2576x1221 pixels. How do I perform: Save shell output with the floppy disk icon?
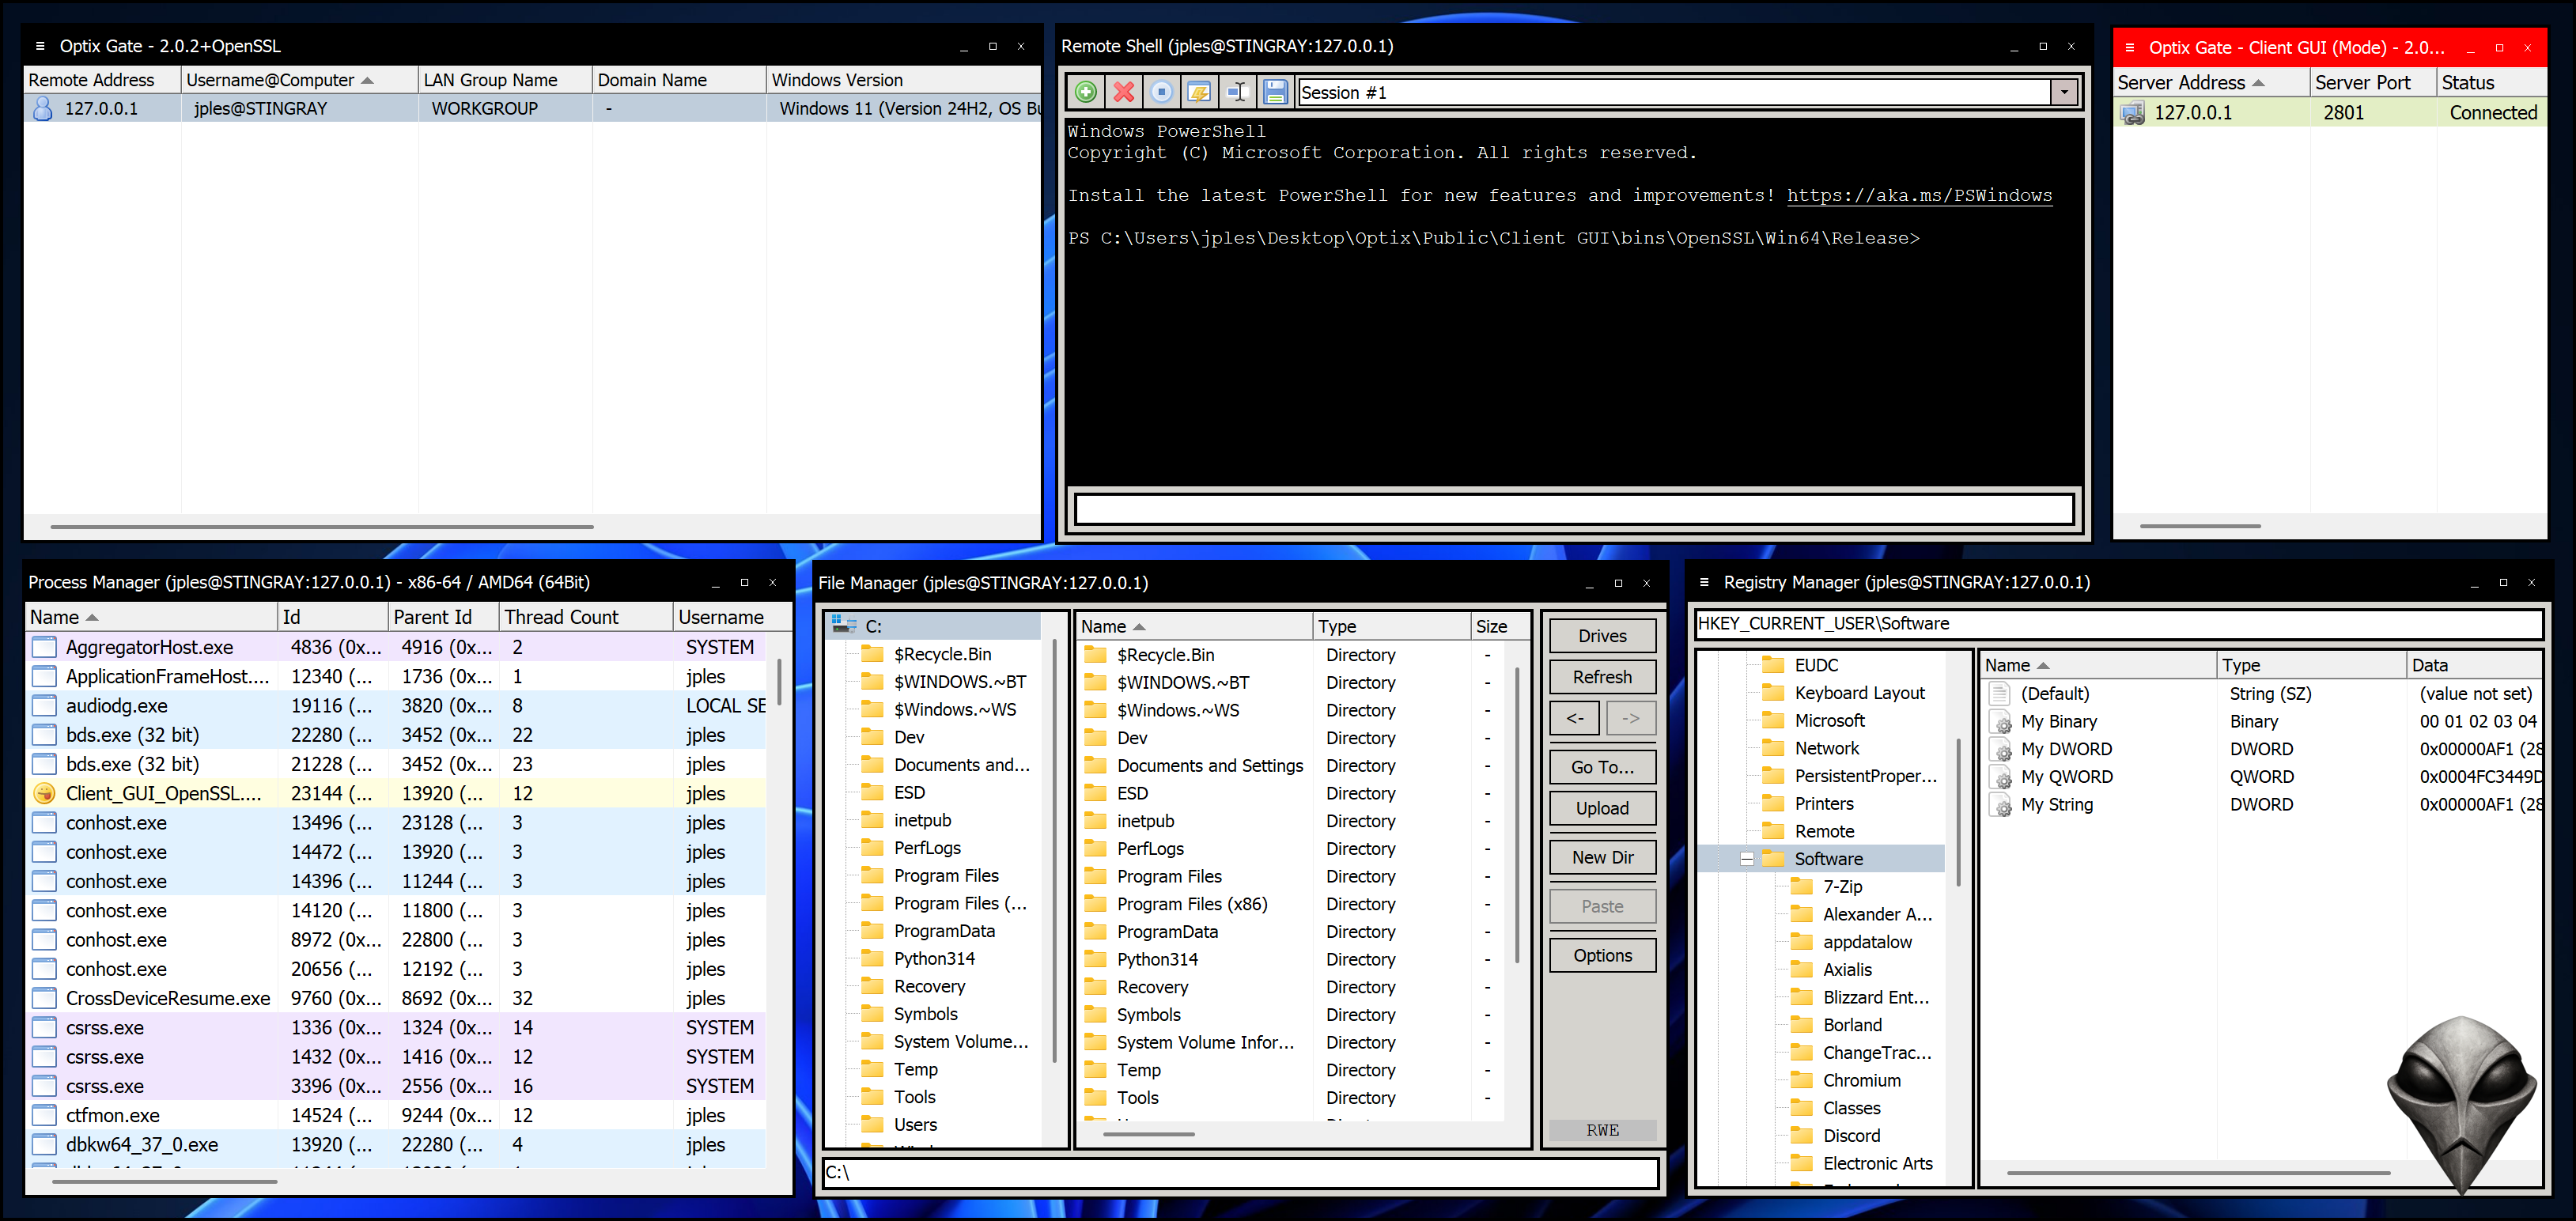click(1275, 93)
